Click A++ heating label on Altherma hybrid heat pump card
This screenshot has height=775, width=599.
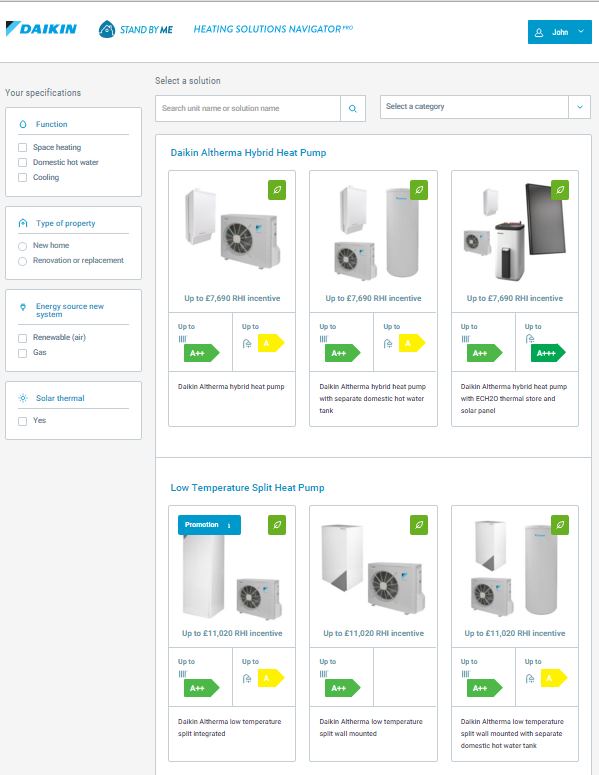pyautogui.click(x=201, y=353)
